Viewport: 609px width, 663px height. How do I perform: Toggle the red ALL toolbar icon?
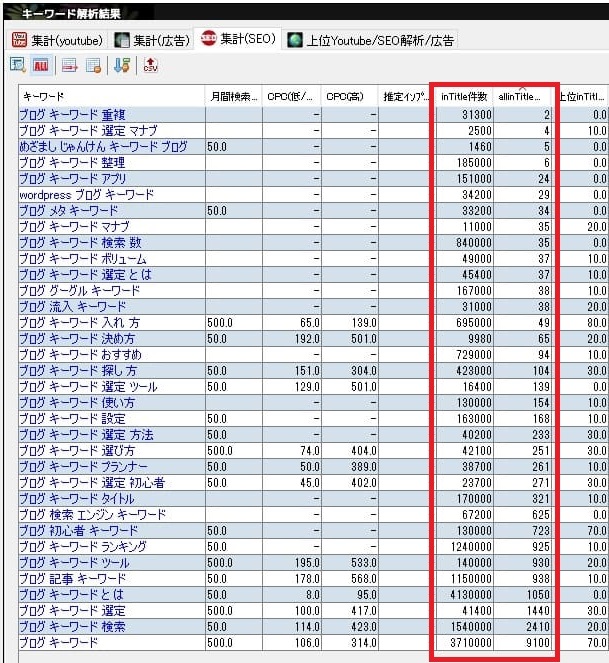pyautogui.click(x=41, y=65)
